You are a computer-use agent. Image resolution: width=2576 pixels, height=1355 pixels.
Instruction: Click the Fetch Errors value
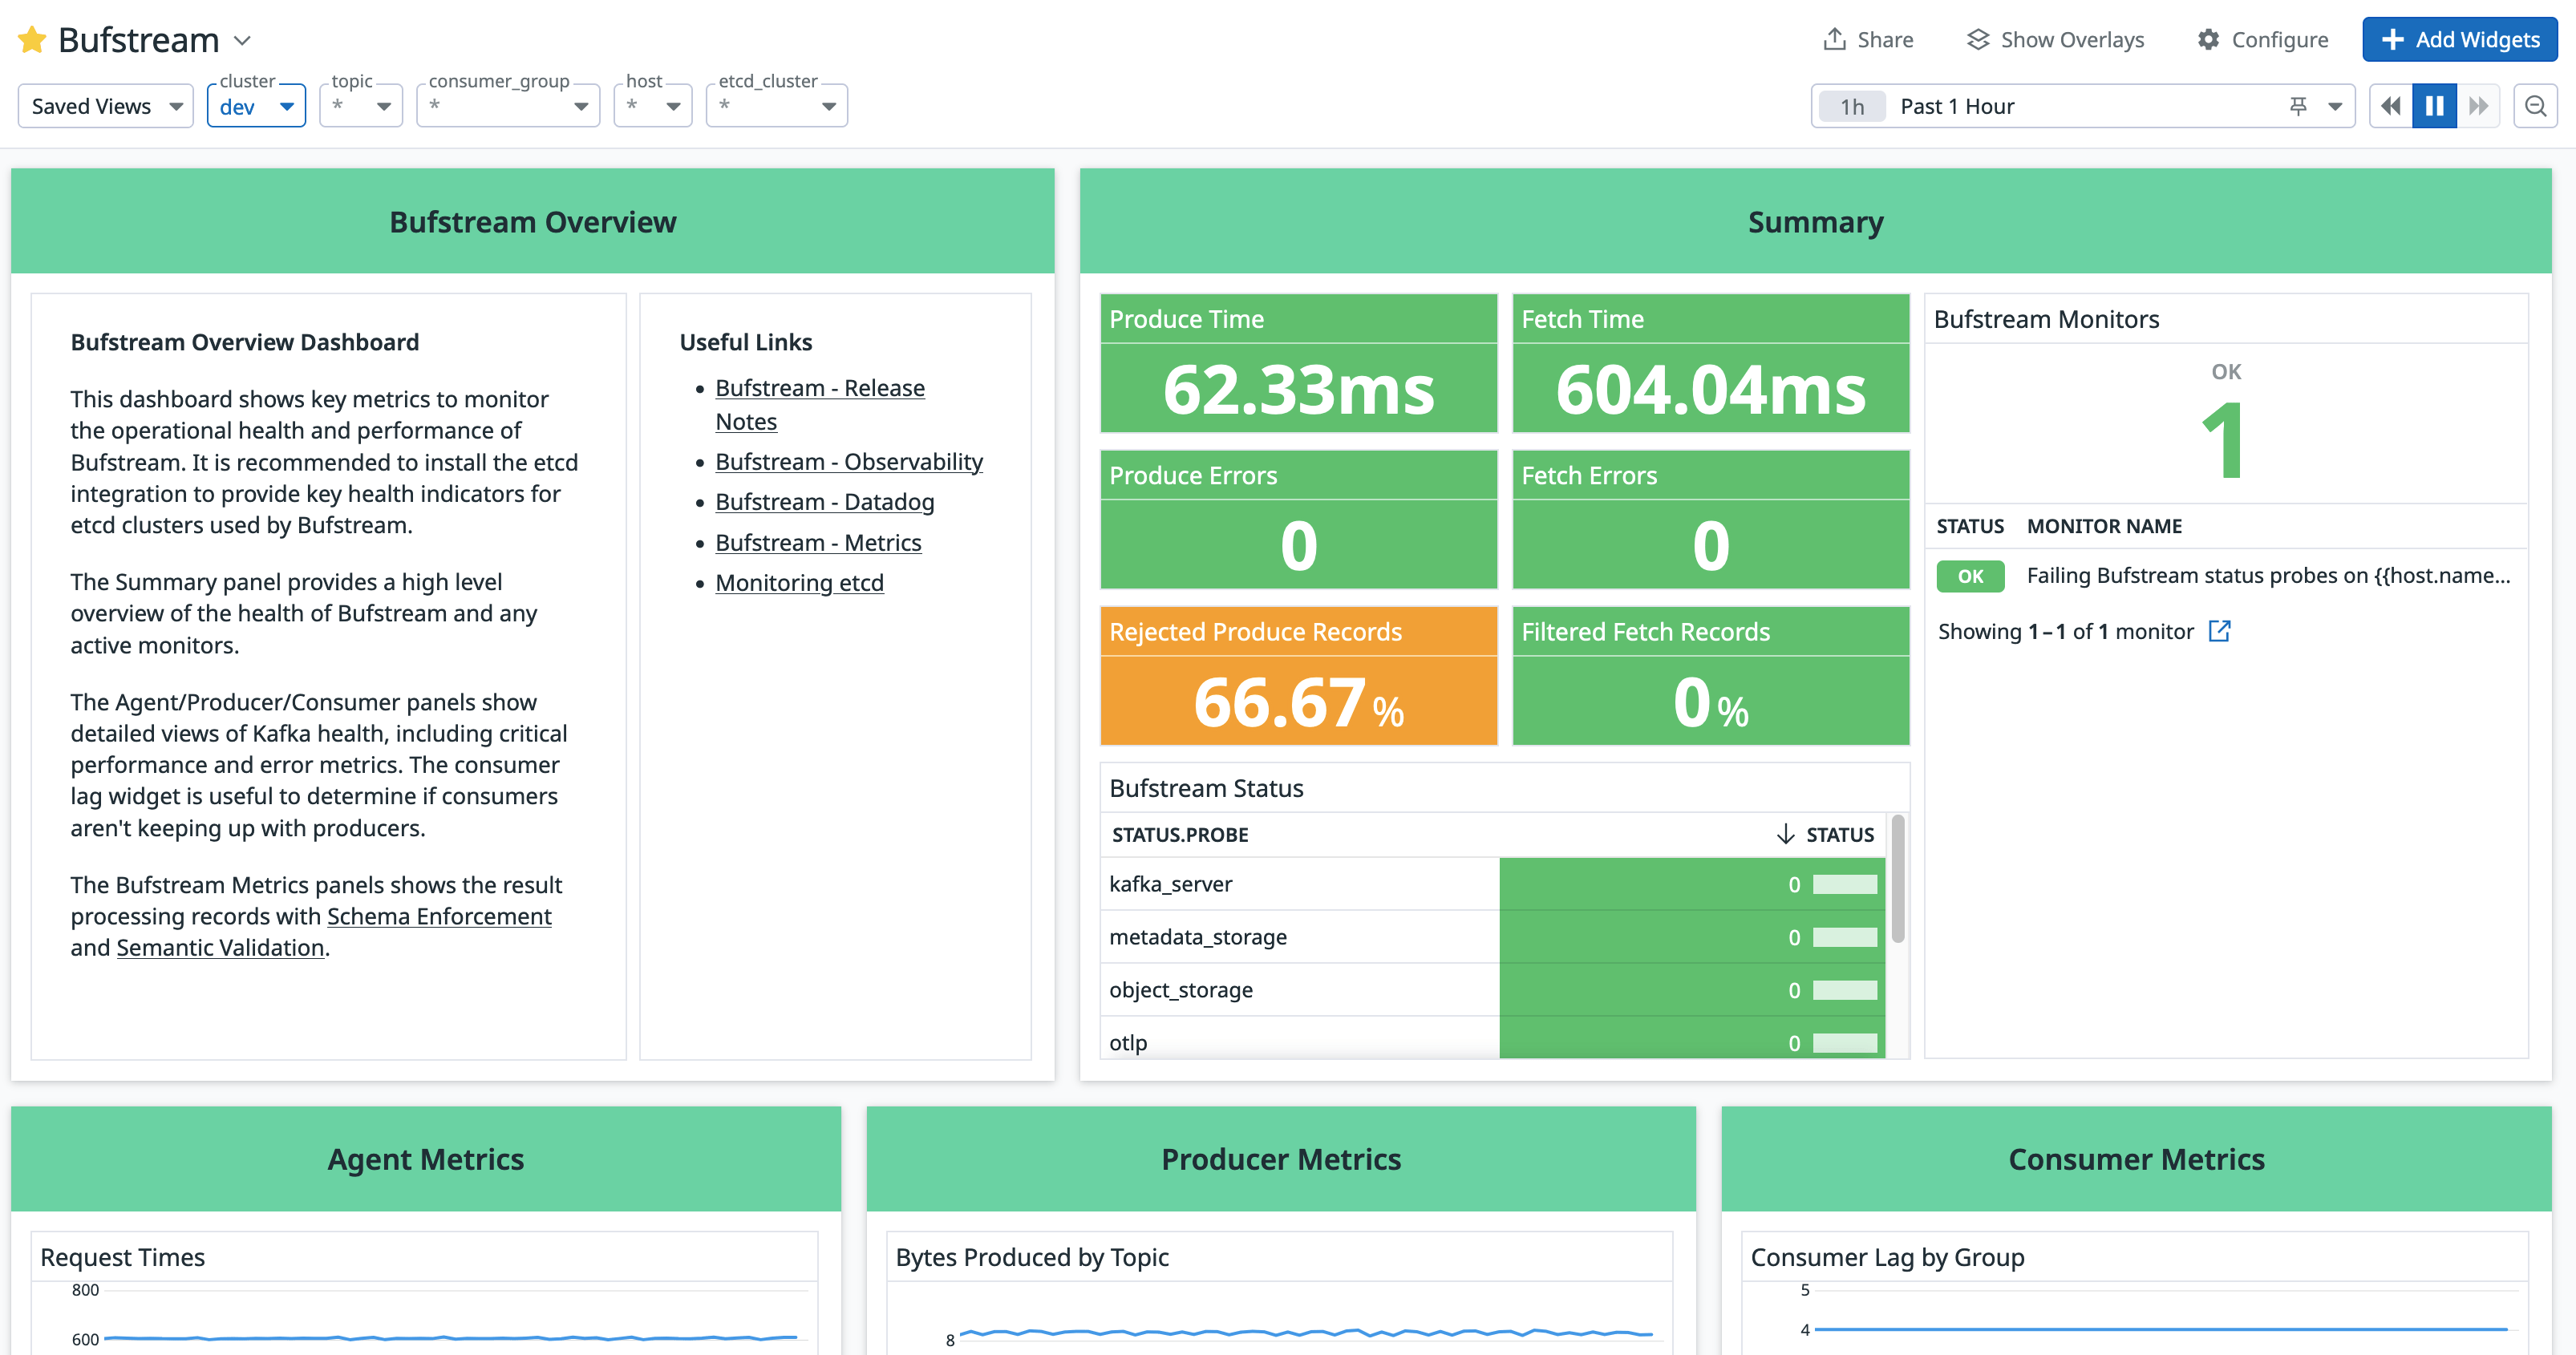[x=1710, y=545]
